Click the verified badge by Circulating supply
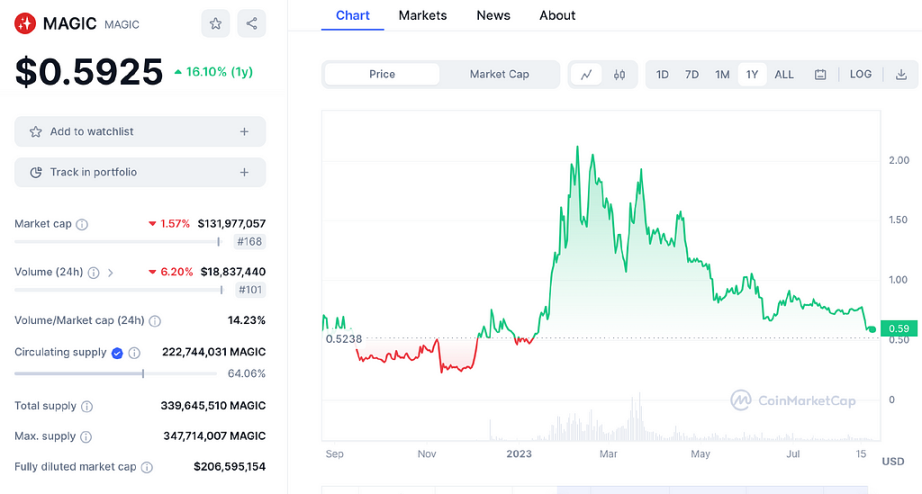922x494 pixels. 117,353
